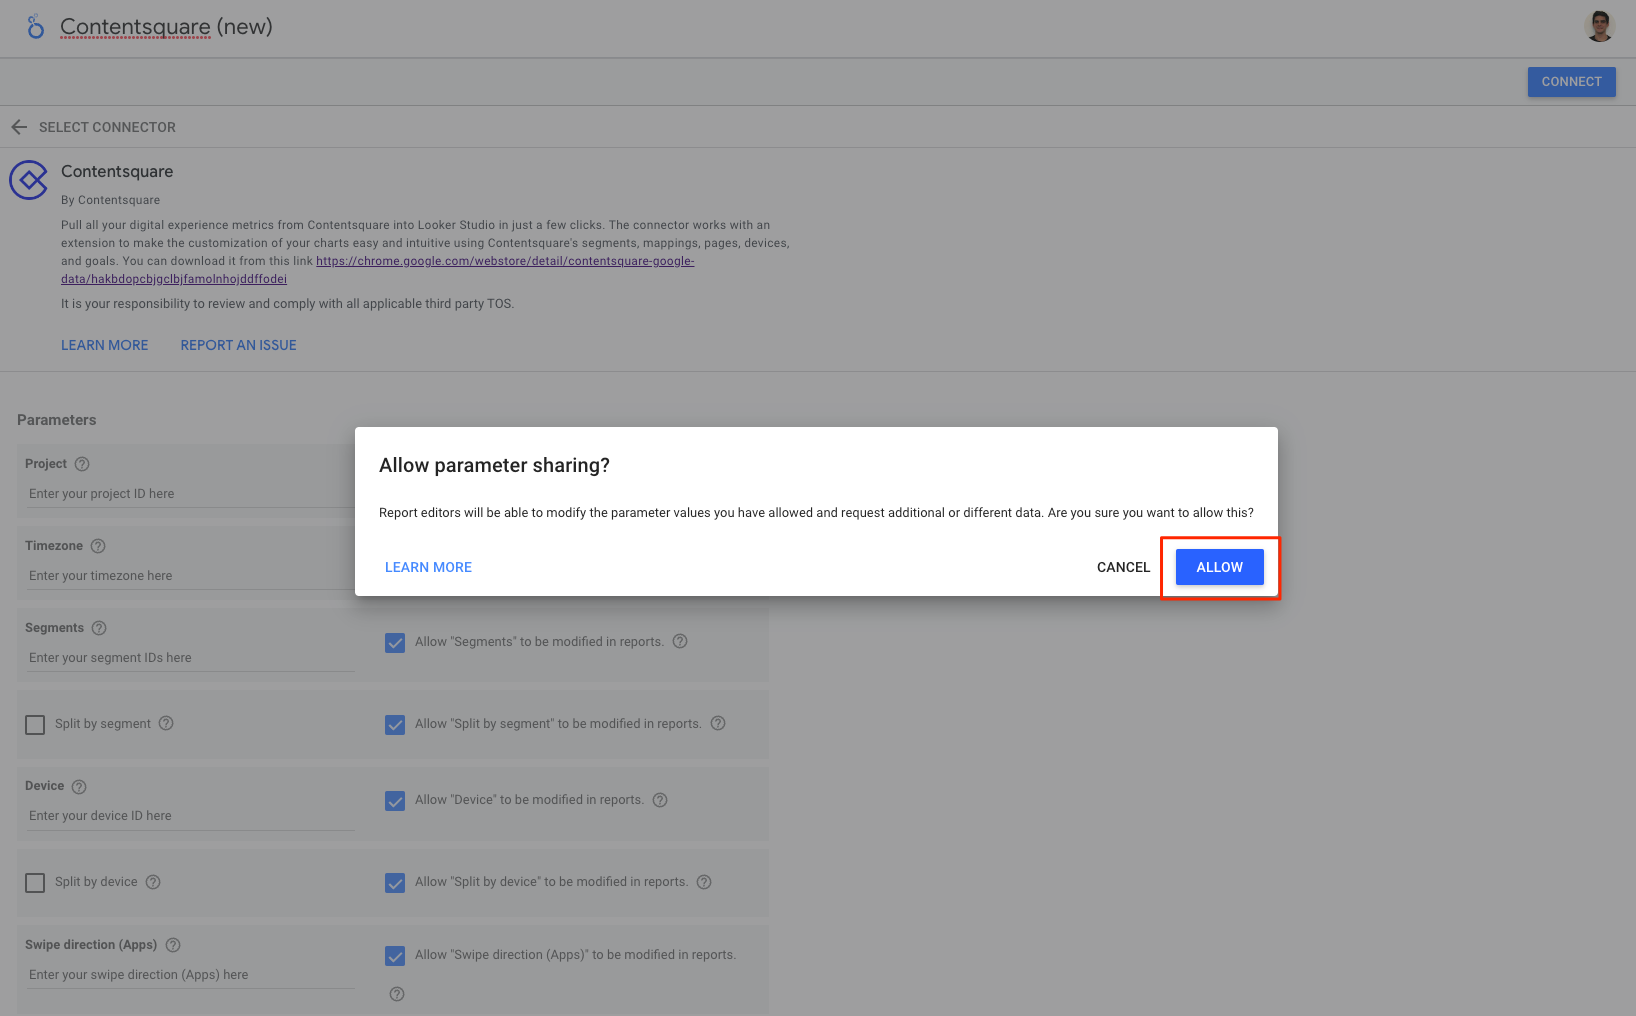Toggle Split by device checkbox
The width and height of the screenshot is (1636, 1016).
click(35, 883)
